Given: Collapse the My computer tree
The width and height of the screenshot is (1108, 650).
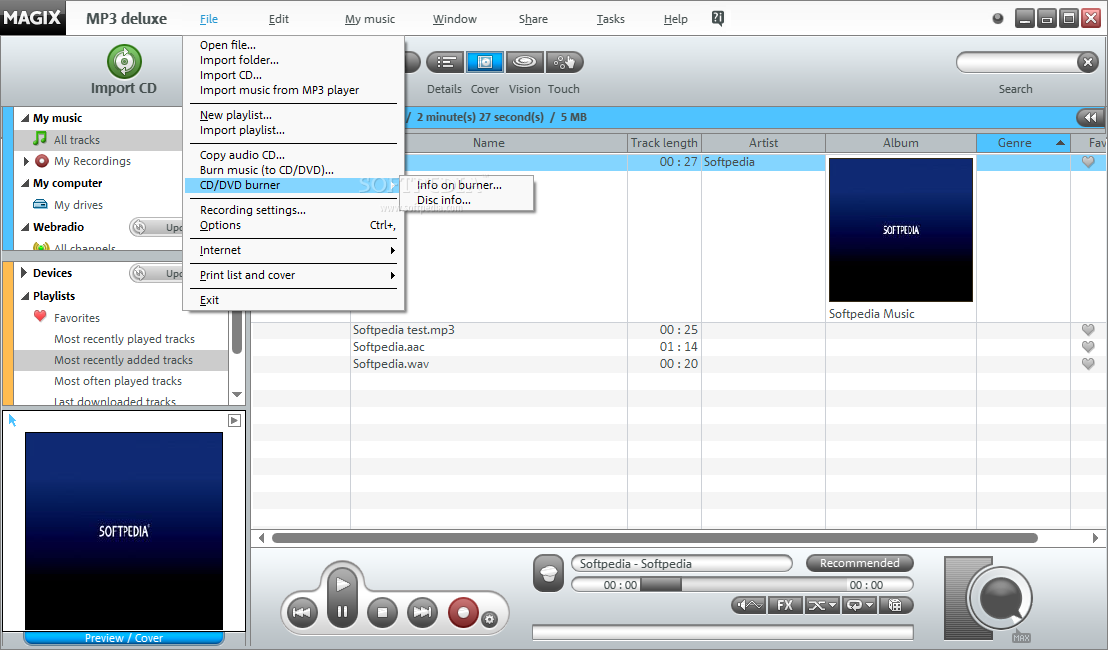Looking at the screenshot, I should pos(25,184).
